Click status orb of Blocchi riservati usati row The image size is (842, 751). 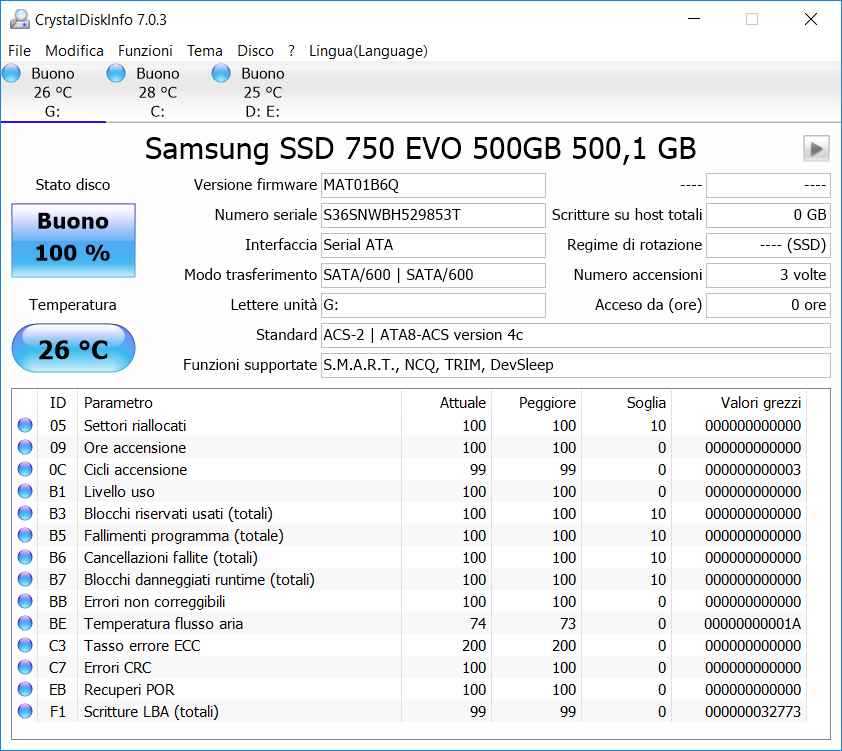point(25,514)
